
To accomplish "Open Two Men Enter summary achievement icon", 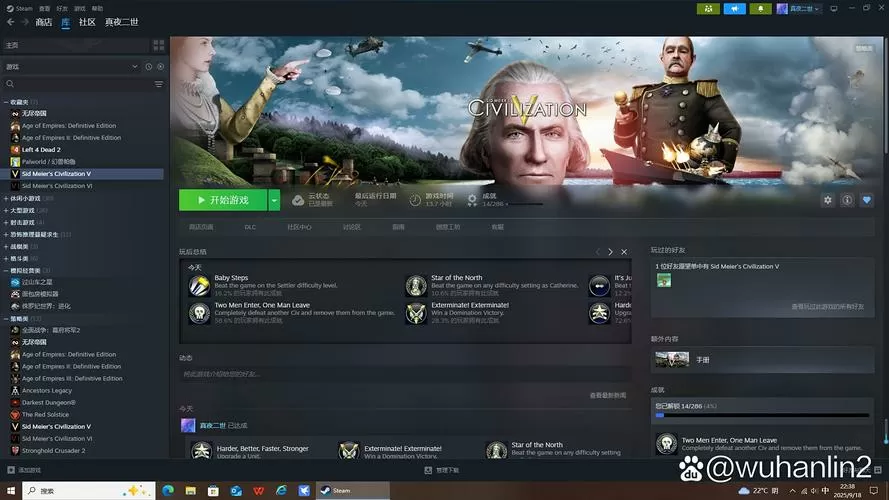I will click(200, 313).
